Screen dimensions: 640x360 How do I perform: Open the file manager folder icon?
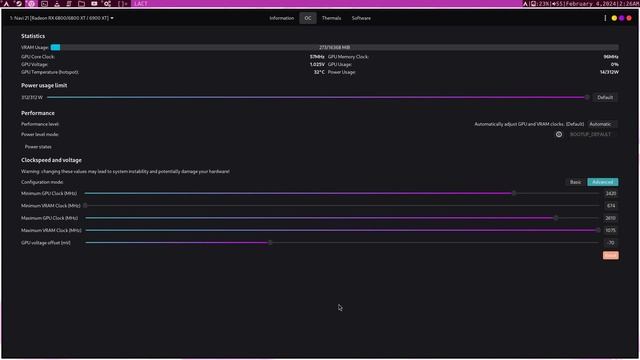click(82, 4)
